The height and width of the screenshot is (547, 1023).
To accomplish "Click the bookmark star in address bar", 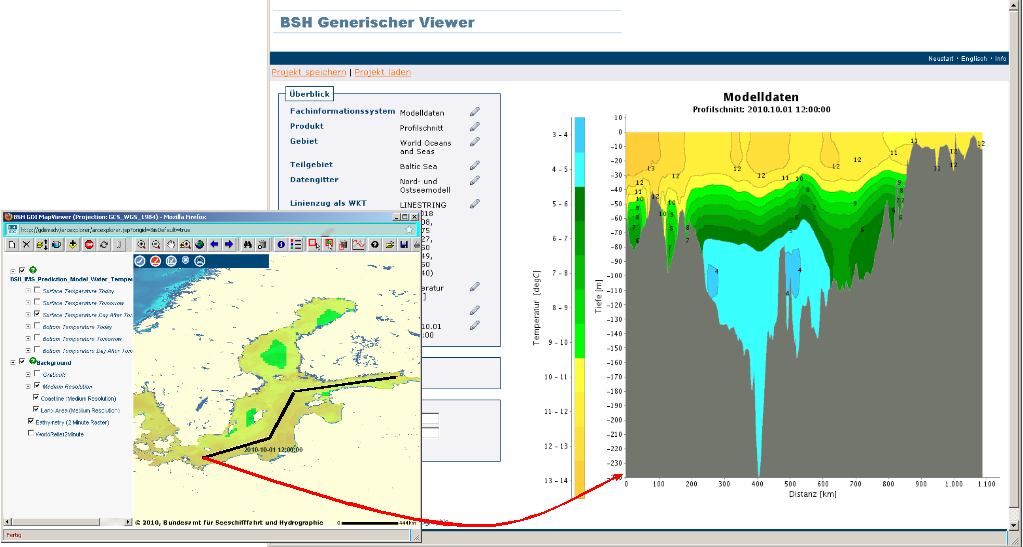I will 409,229.
